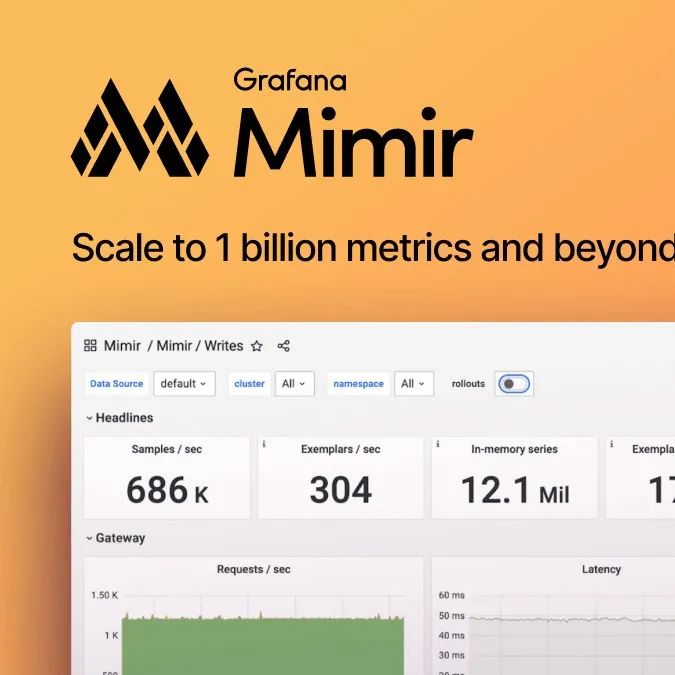
Task: Click the rollouts label
Action: coord(468,384)
